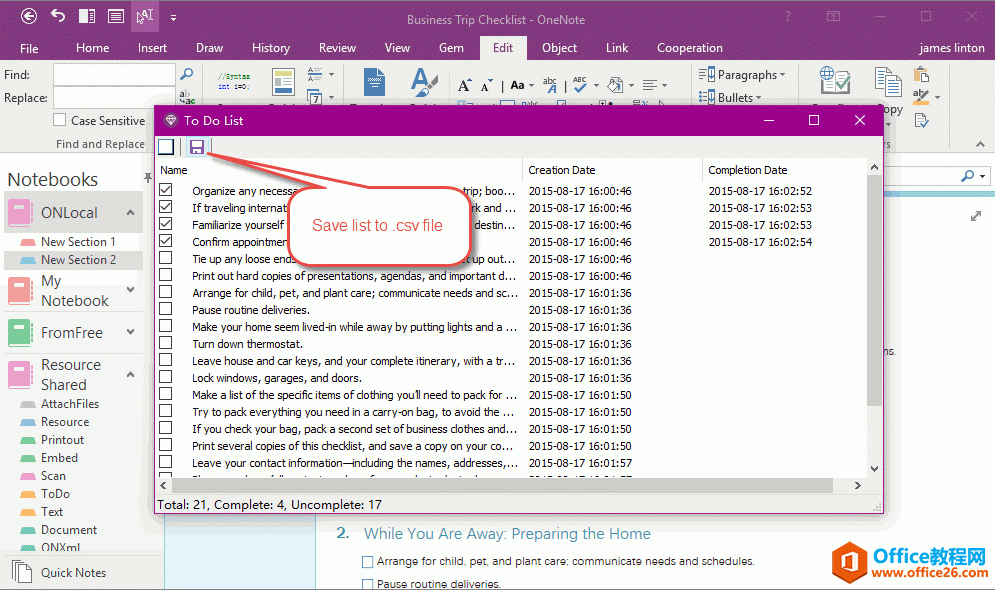
Task: Click the Replace text field
Action: pyautogui.click(x=112, y=98)
